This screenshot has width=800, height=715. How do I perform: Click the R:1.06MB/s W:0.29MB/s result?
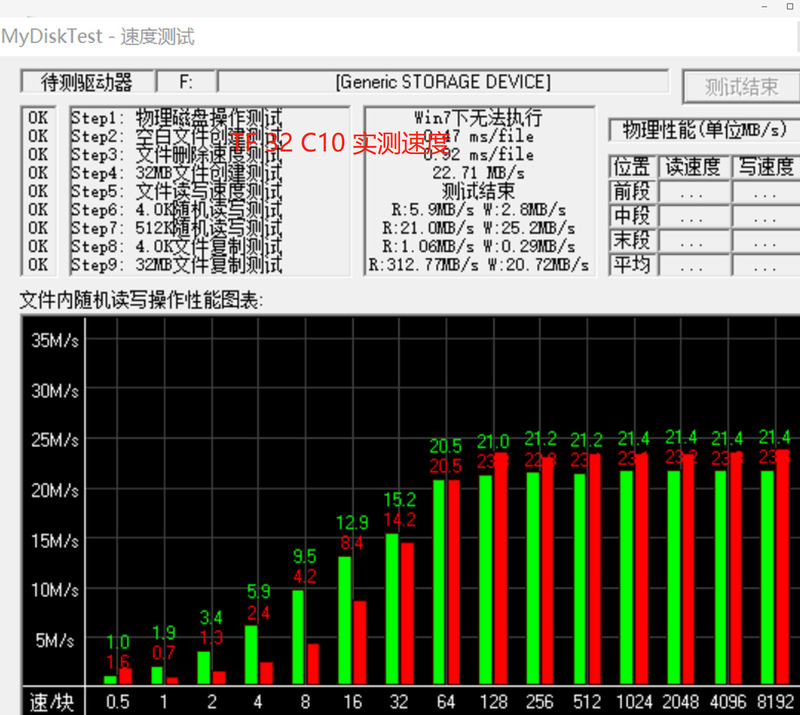479,246
